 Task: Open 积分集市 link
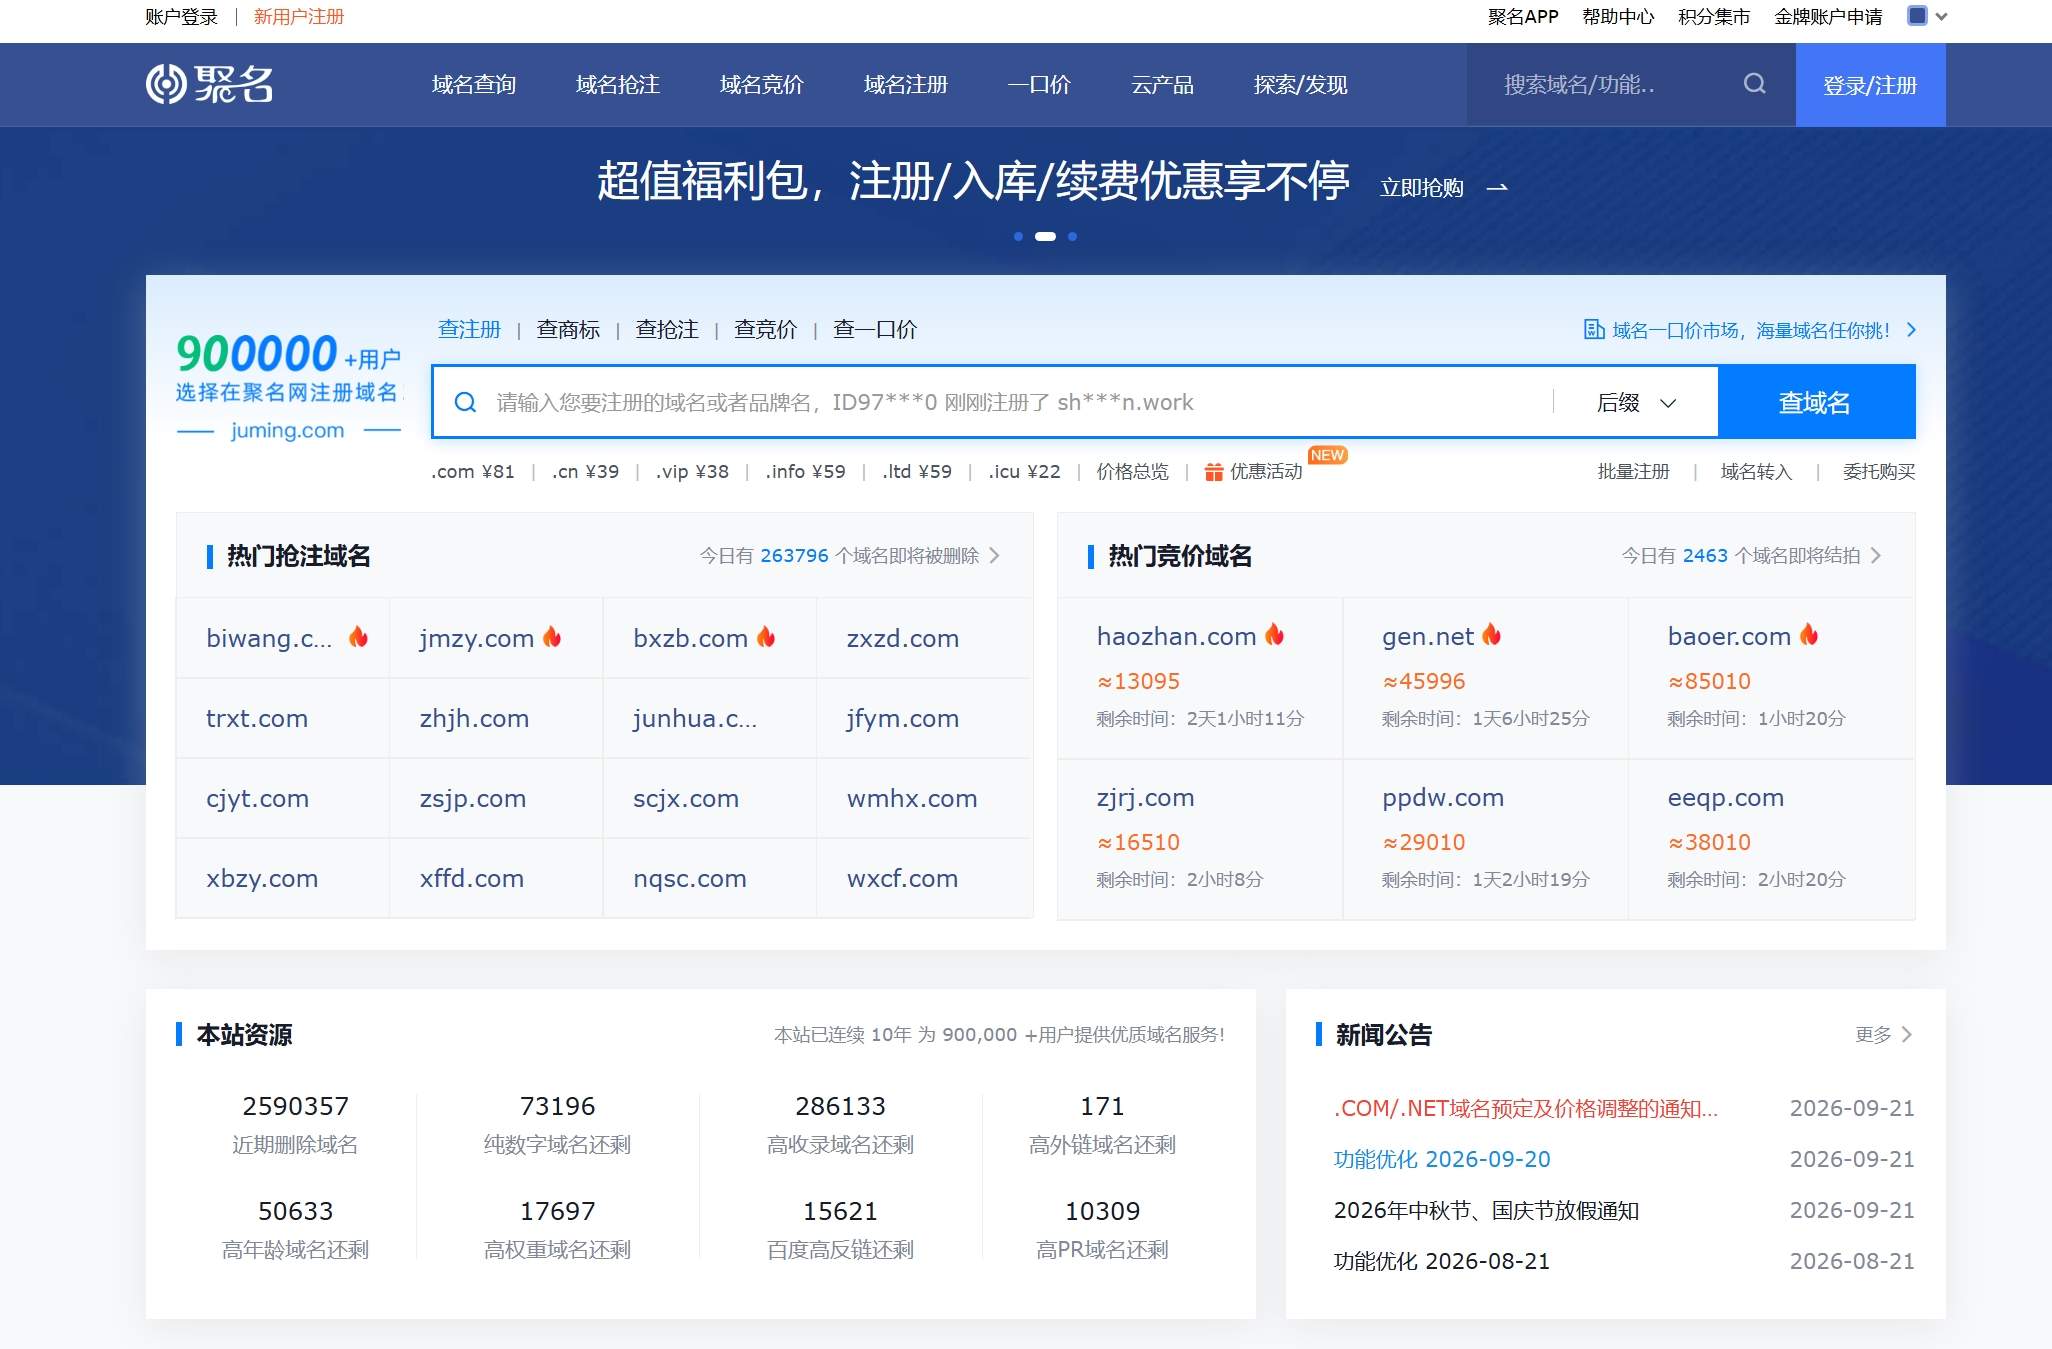pyautogui.click(x=1714, y=16)
